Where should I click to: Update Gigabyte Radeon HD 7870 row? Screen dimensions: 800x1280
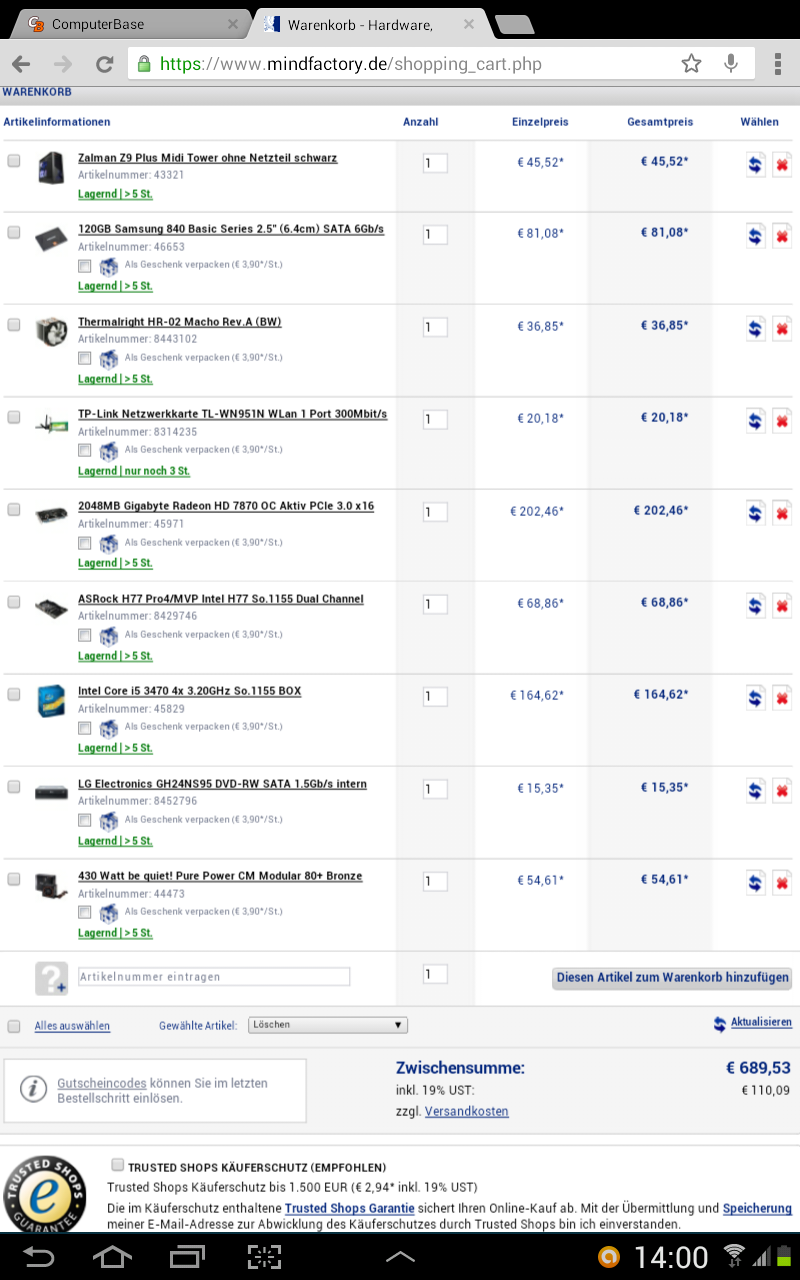[755, 513]
